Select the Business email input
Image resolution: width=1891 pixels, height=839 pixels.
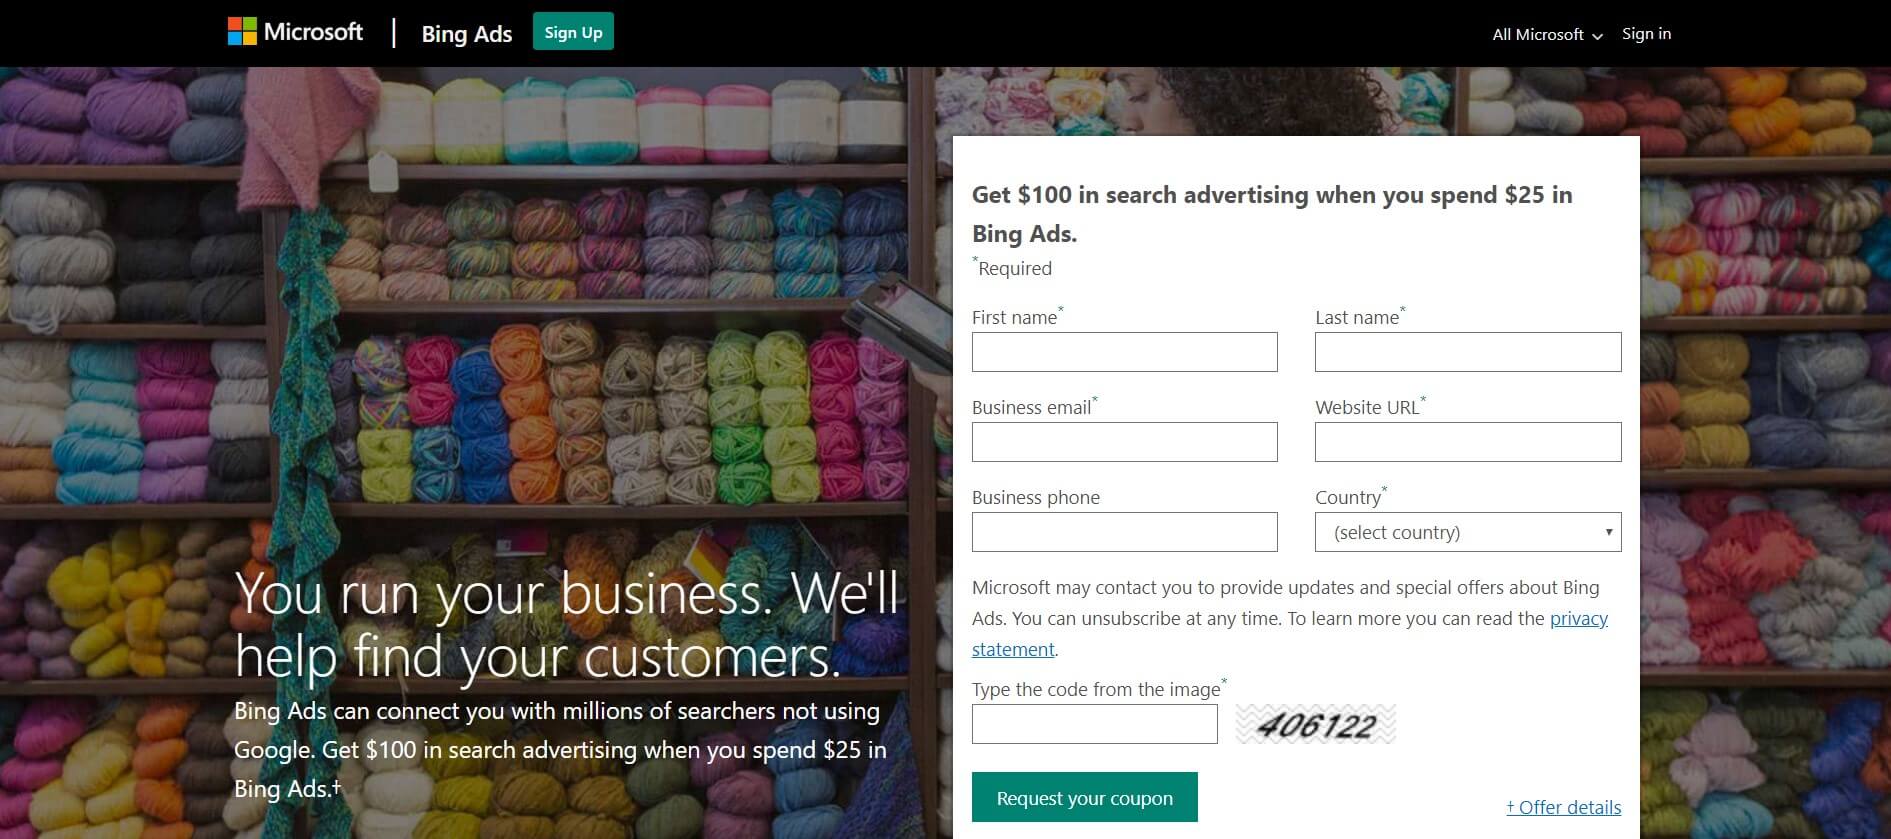(1124, 442)
